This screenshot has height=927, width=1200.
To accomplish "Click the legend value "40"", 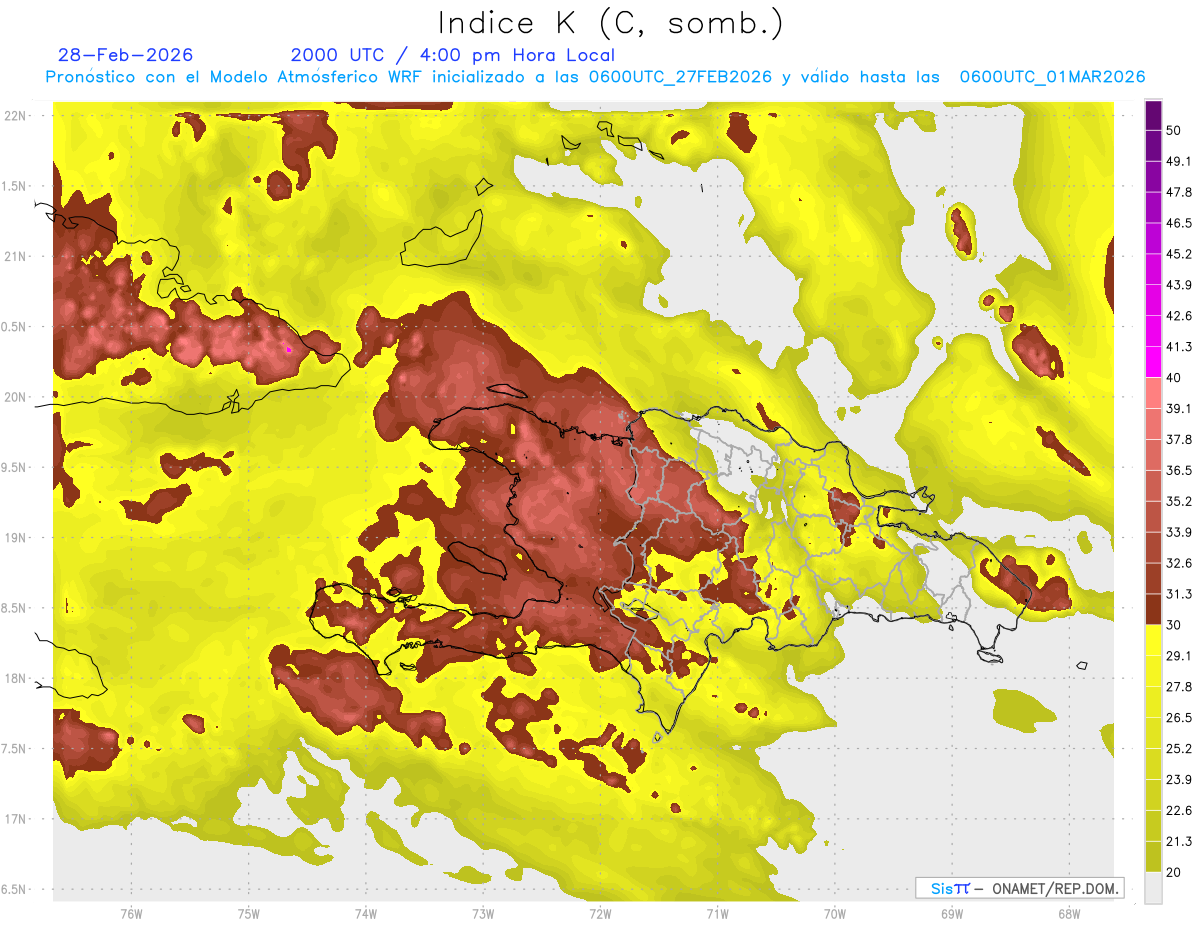I will click(1174, 377).
